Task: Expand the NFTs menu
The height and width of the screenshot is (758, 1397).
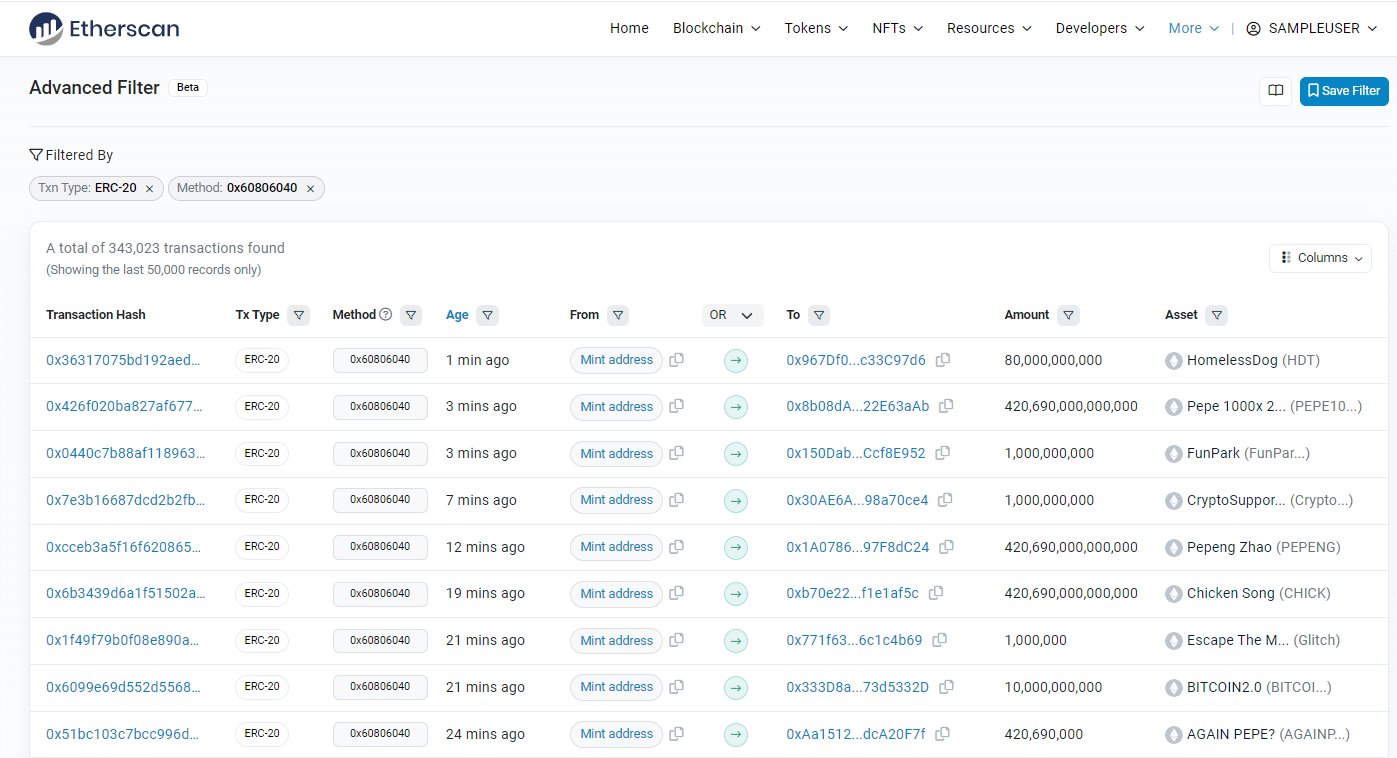Action: point(897,28)
